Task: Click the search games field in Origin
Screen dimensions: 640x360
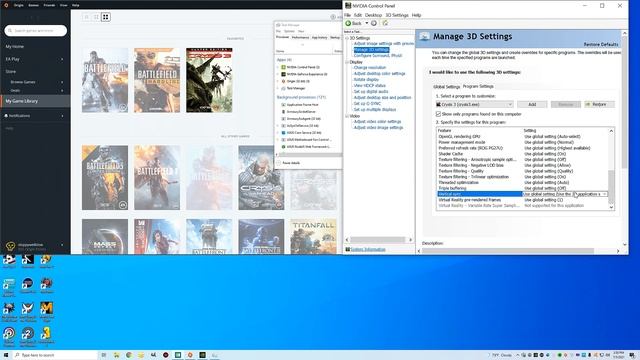Action: point(36,31)
